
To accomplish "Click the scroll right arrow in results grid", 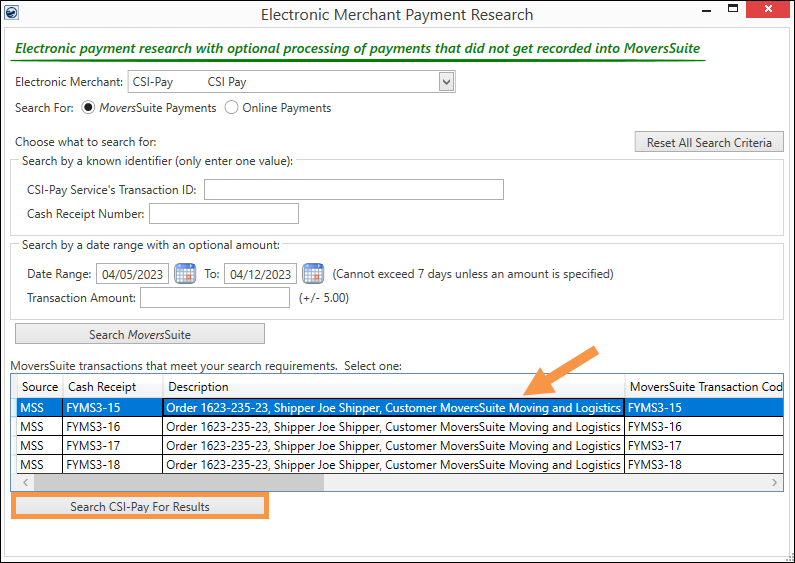I will pos(774,482).
